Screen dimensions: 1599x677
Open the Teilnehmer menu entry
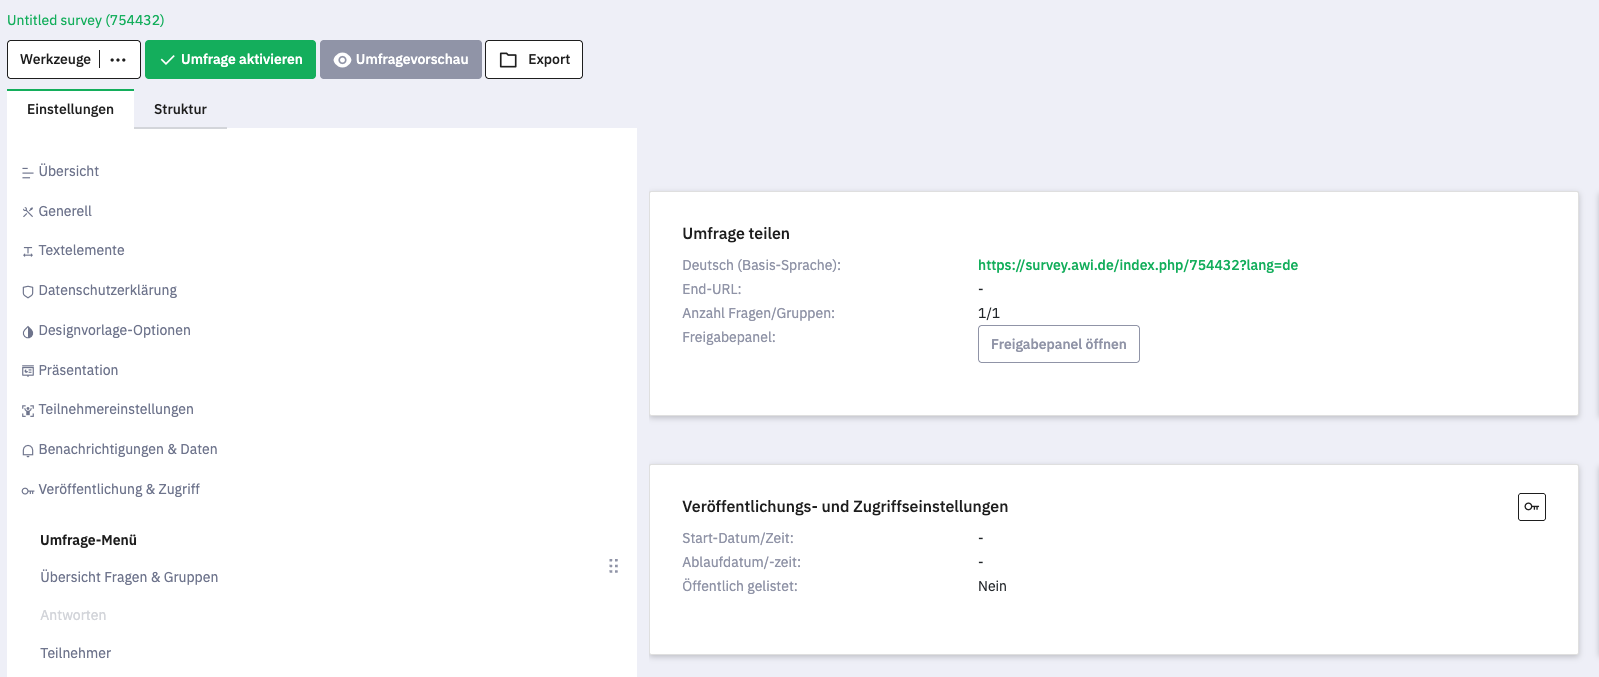tap(75, 653)
